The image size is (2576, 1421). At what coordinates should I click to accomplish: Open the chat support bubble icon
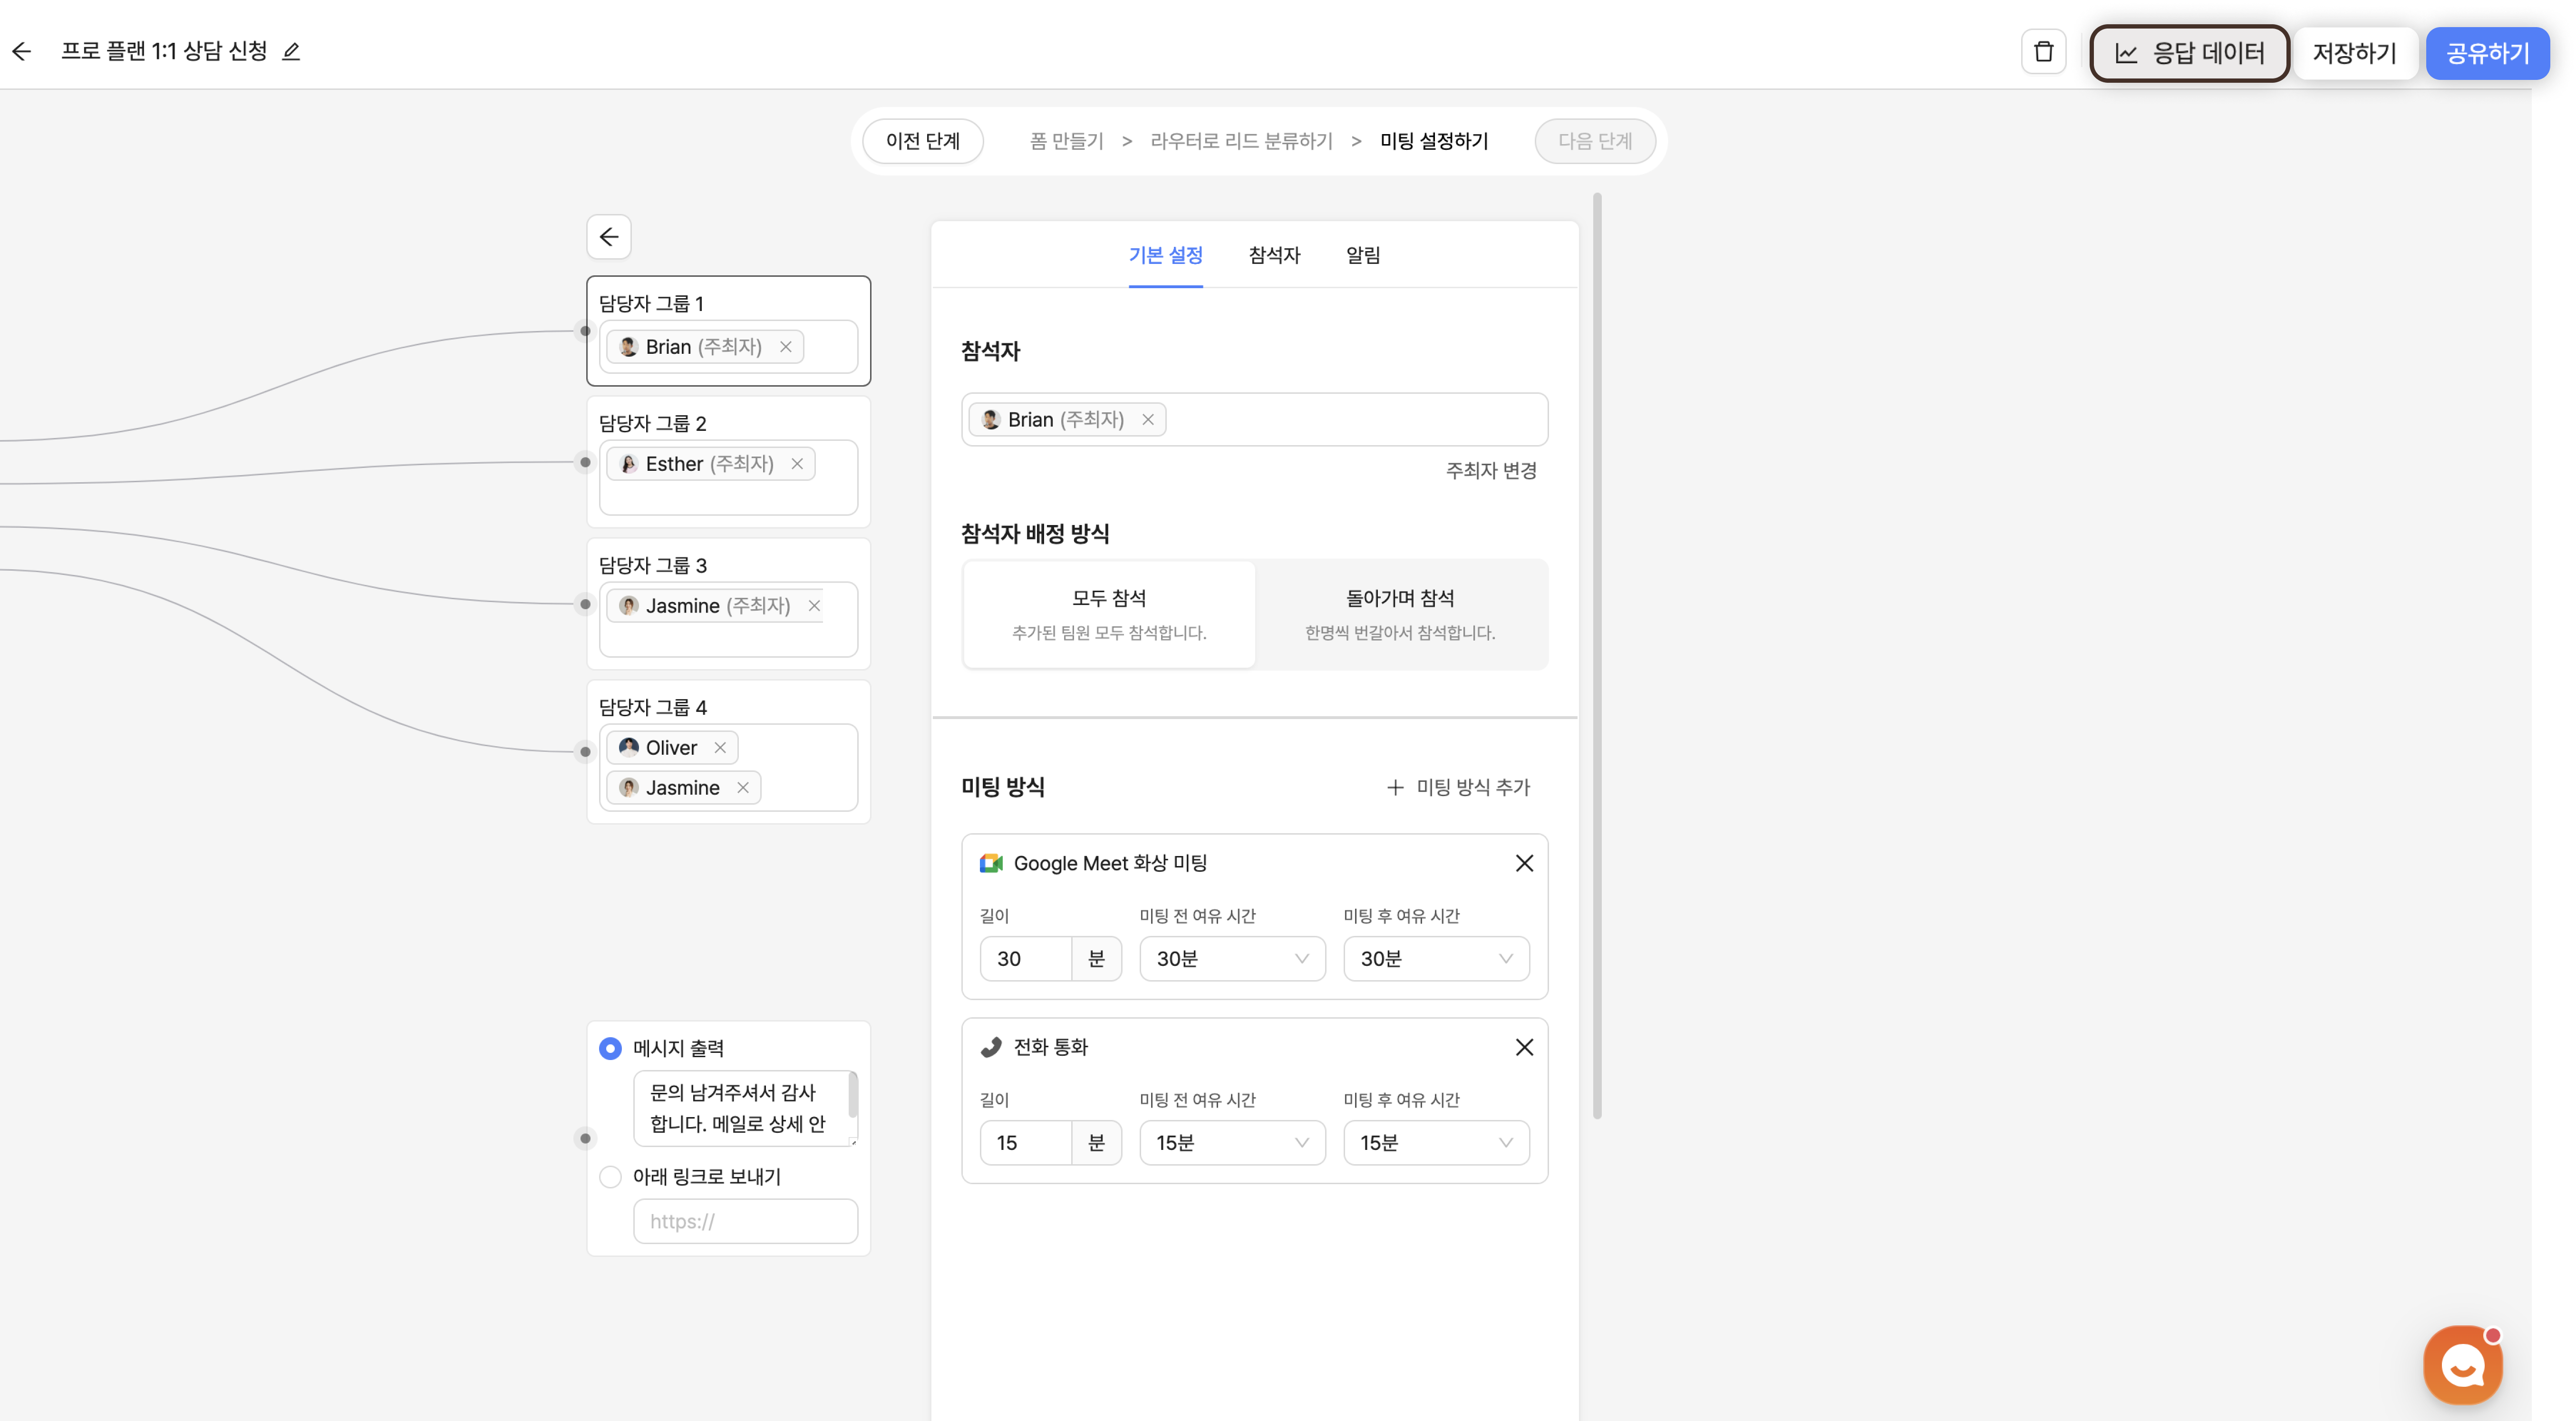click(2462, 1365)
